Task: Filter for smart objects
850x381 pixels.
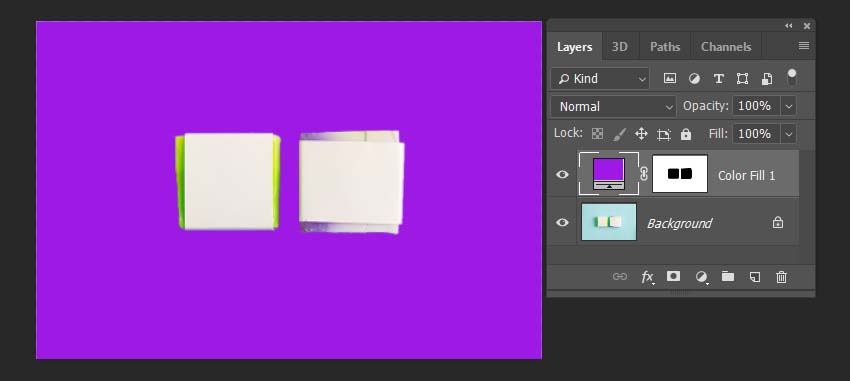Action: 767,79
